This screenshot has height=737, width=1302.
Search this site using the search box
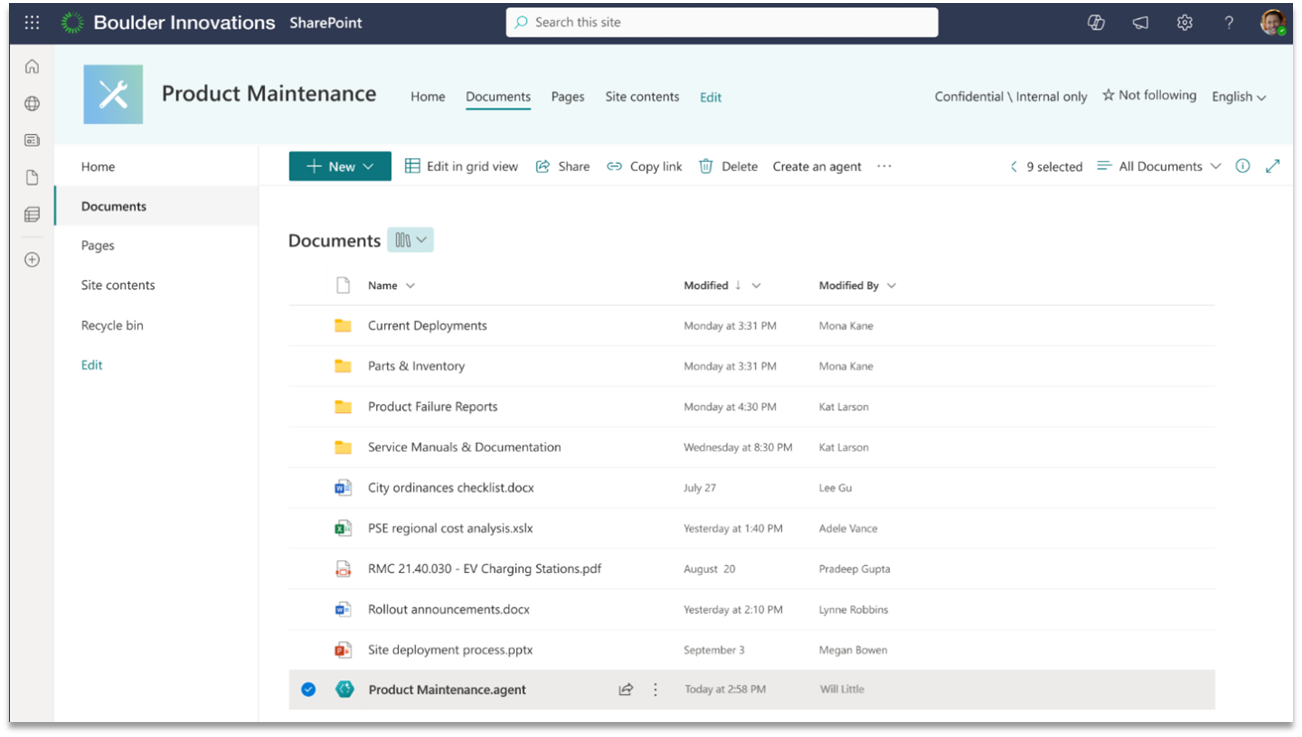[x=722, y=22]
